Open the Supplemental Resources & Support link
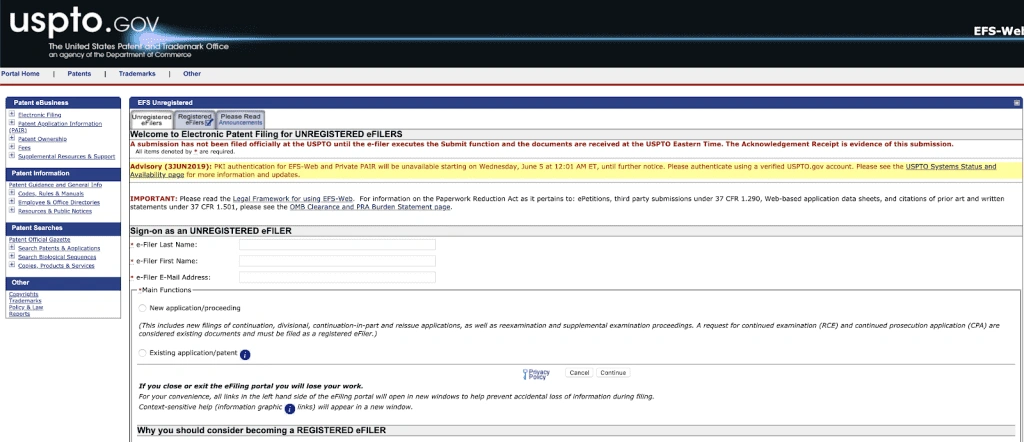The image size is (1024, 442). pos(67,157)
